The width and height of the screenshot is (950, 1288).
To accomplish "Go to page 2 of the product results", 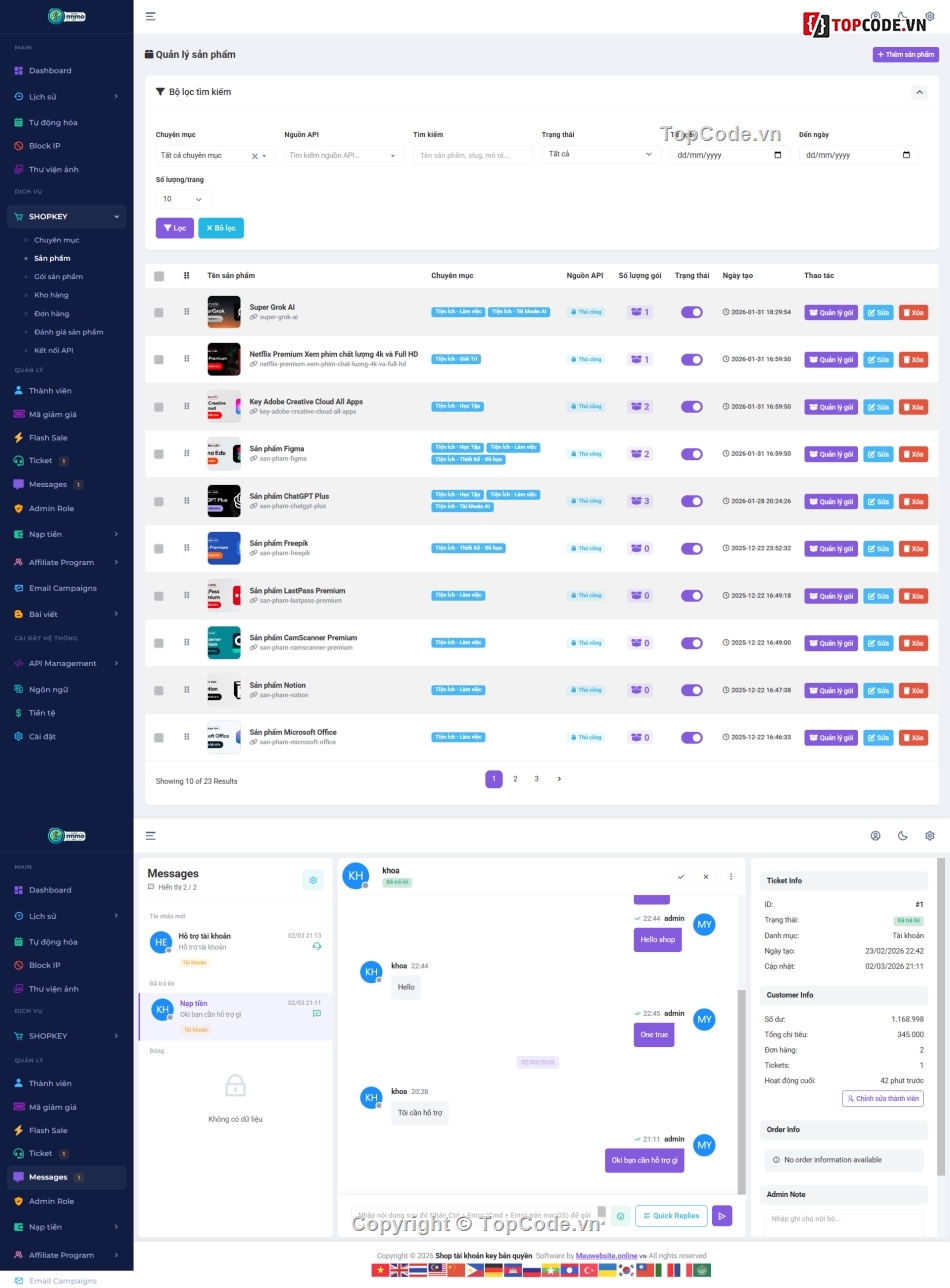I will [515, 778].
